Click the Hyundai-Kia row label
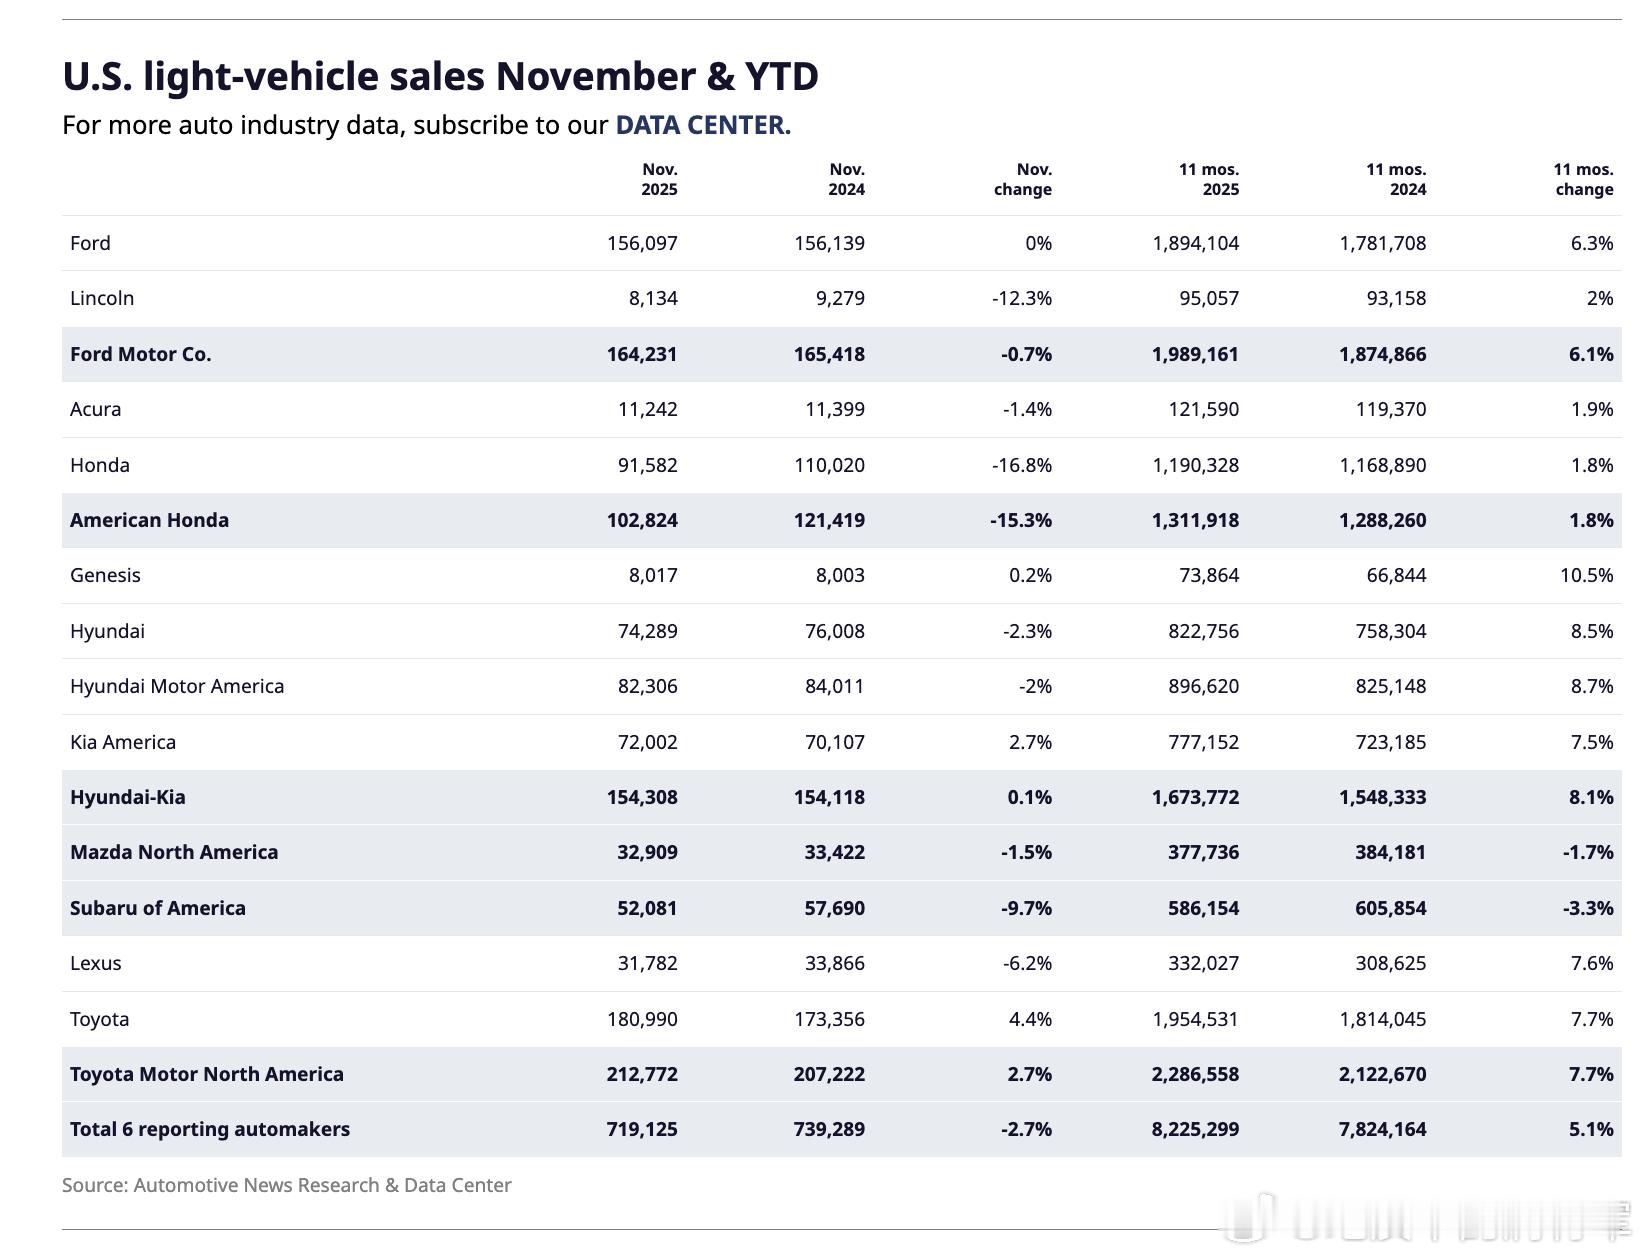Viewport: 1646px width, 1260px height. tap(127, 797)
